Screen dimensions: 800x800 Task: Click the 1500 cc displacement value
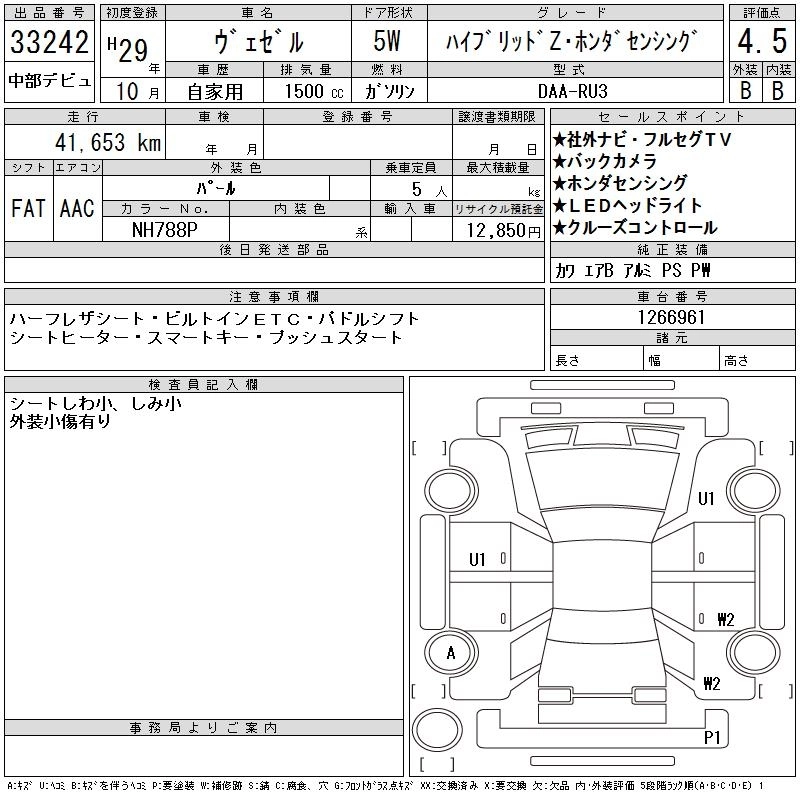(x=314, y=91)
